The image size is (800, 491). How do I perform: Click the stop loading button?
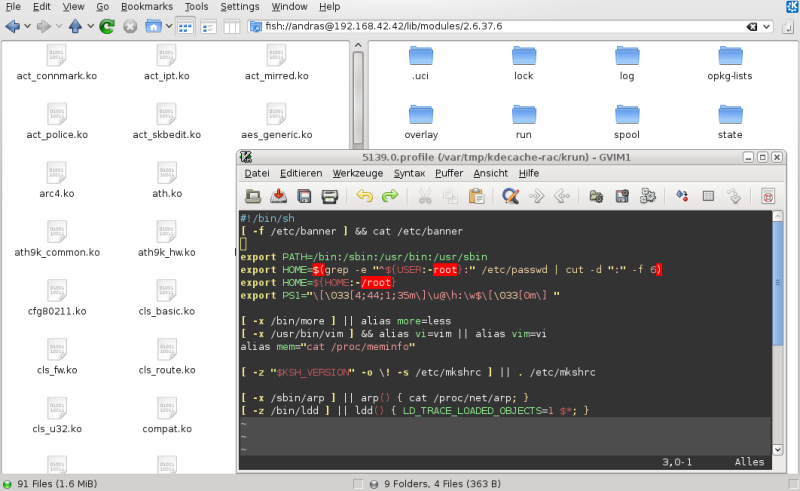[130, 26]
